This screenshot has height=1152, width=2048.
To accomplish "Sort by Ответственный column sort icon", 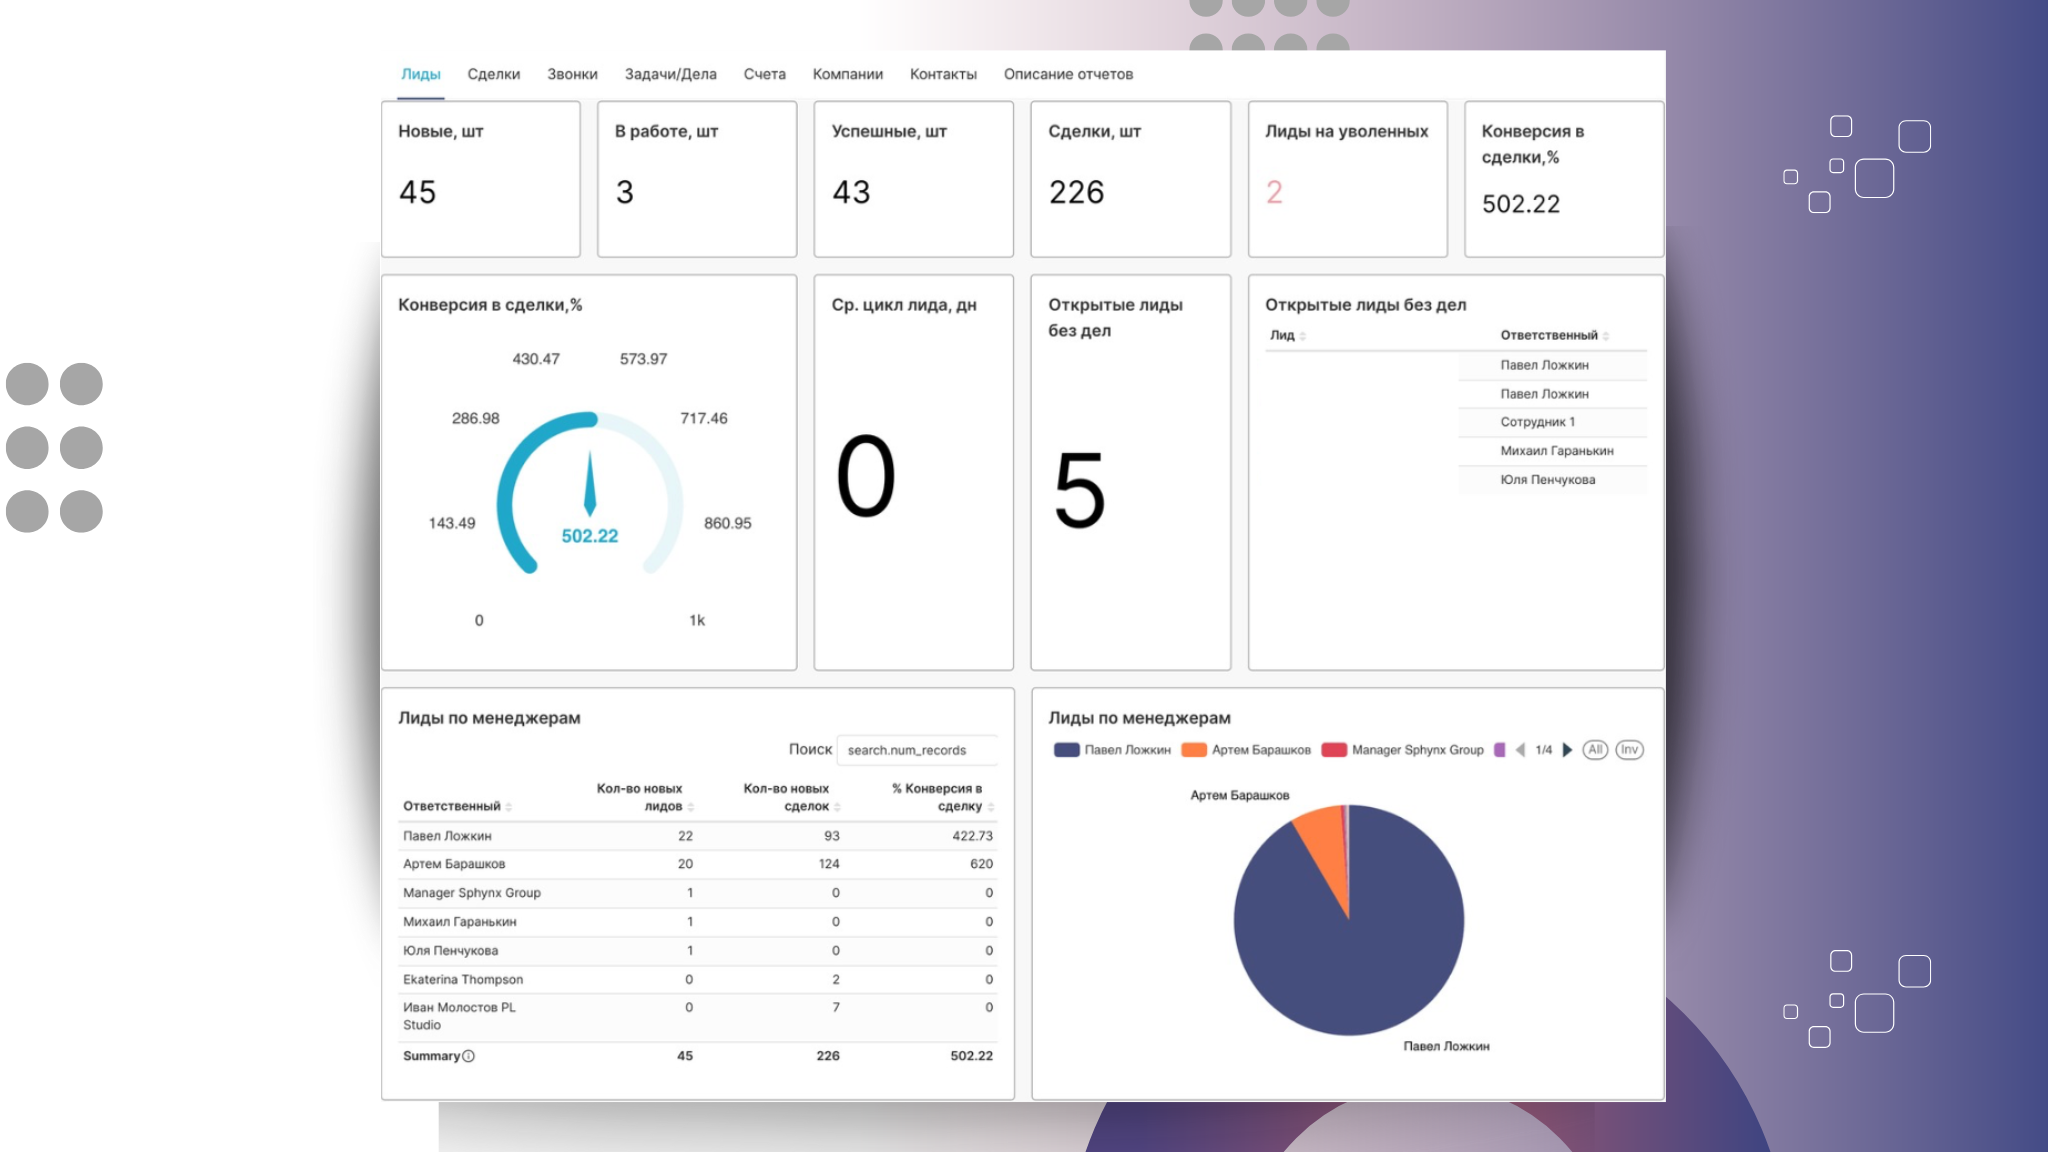I will 509,807.
